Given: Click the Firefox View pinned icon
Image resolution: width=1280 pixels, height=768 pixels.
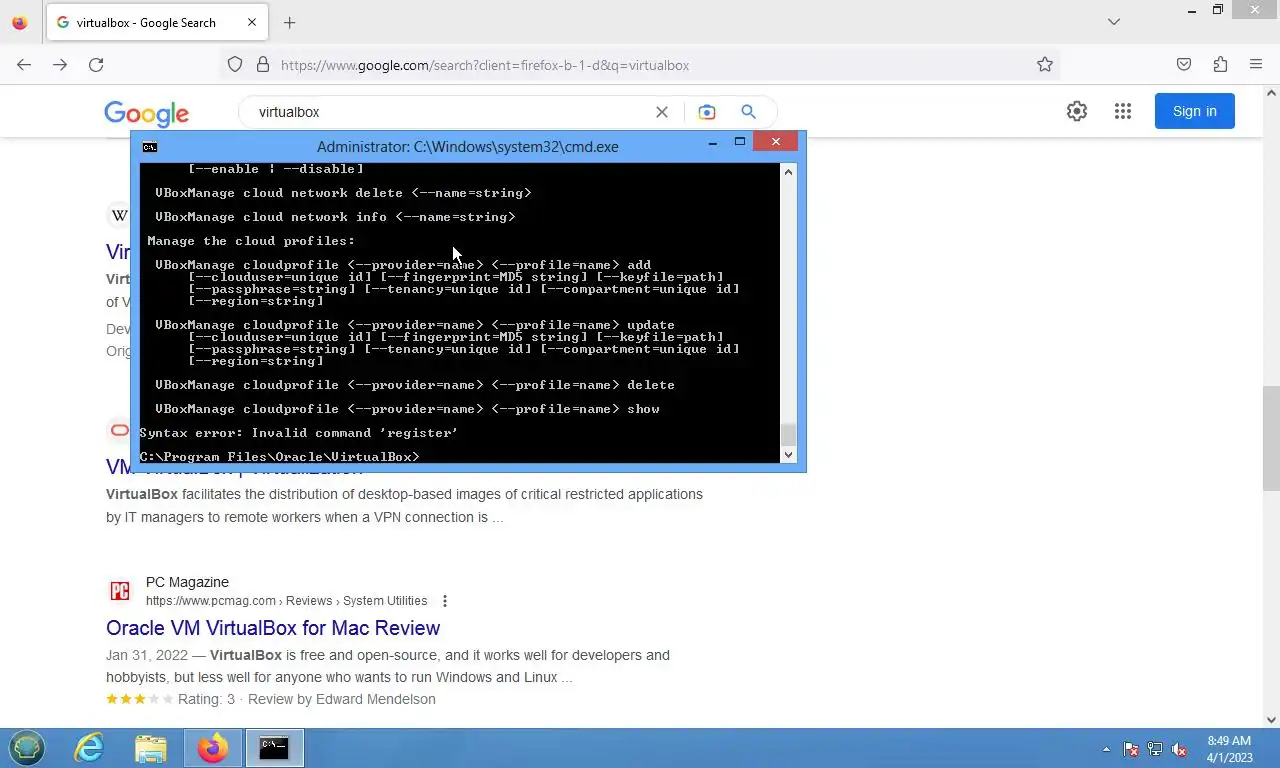Looking at the screenshot, I should [x=19, y=22].
